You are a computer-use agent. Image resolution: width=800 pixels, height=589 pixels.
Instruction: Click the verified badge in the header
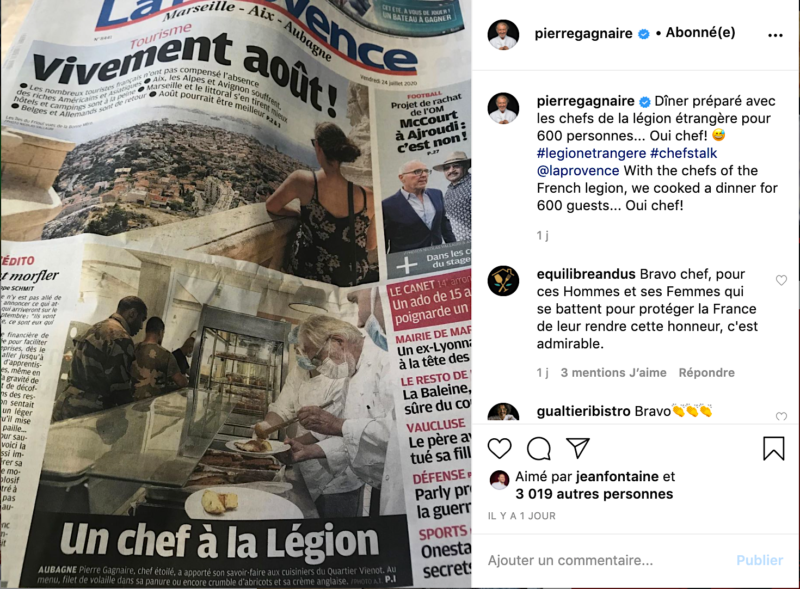[x=644, y=34]
